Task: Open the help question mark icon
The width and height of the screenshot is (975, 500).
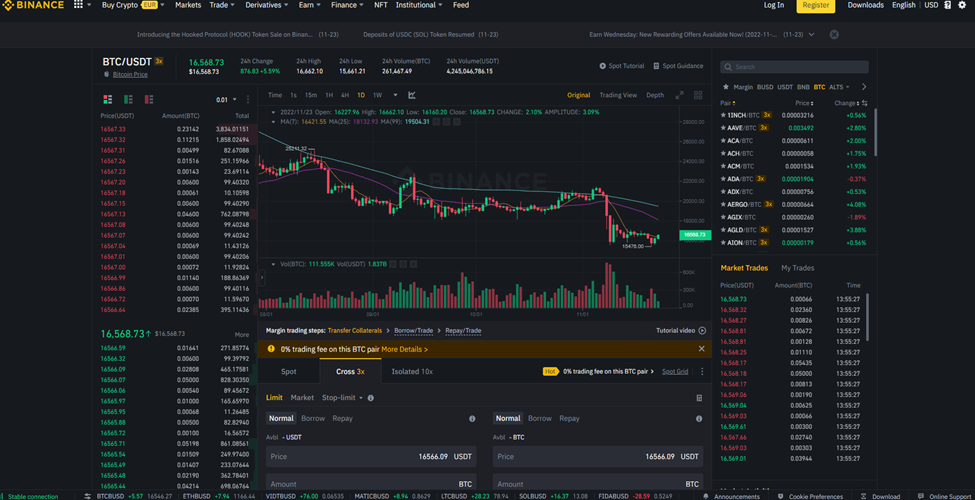Action: click(948, 5)
